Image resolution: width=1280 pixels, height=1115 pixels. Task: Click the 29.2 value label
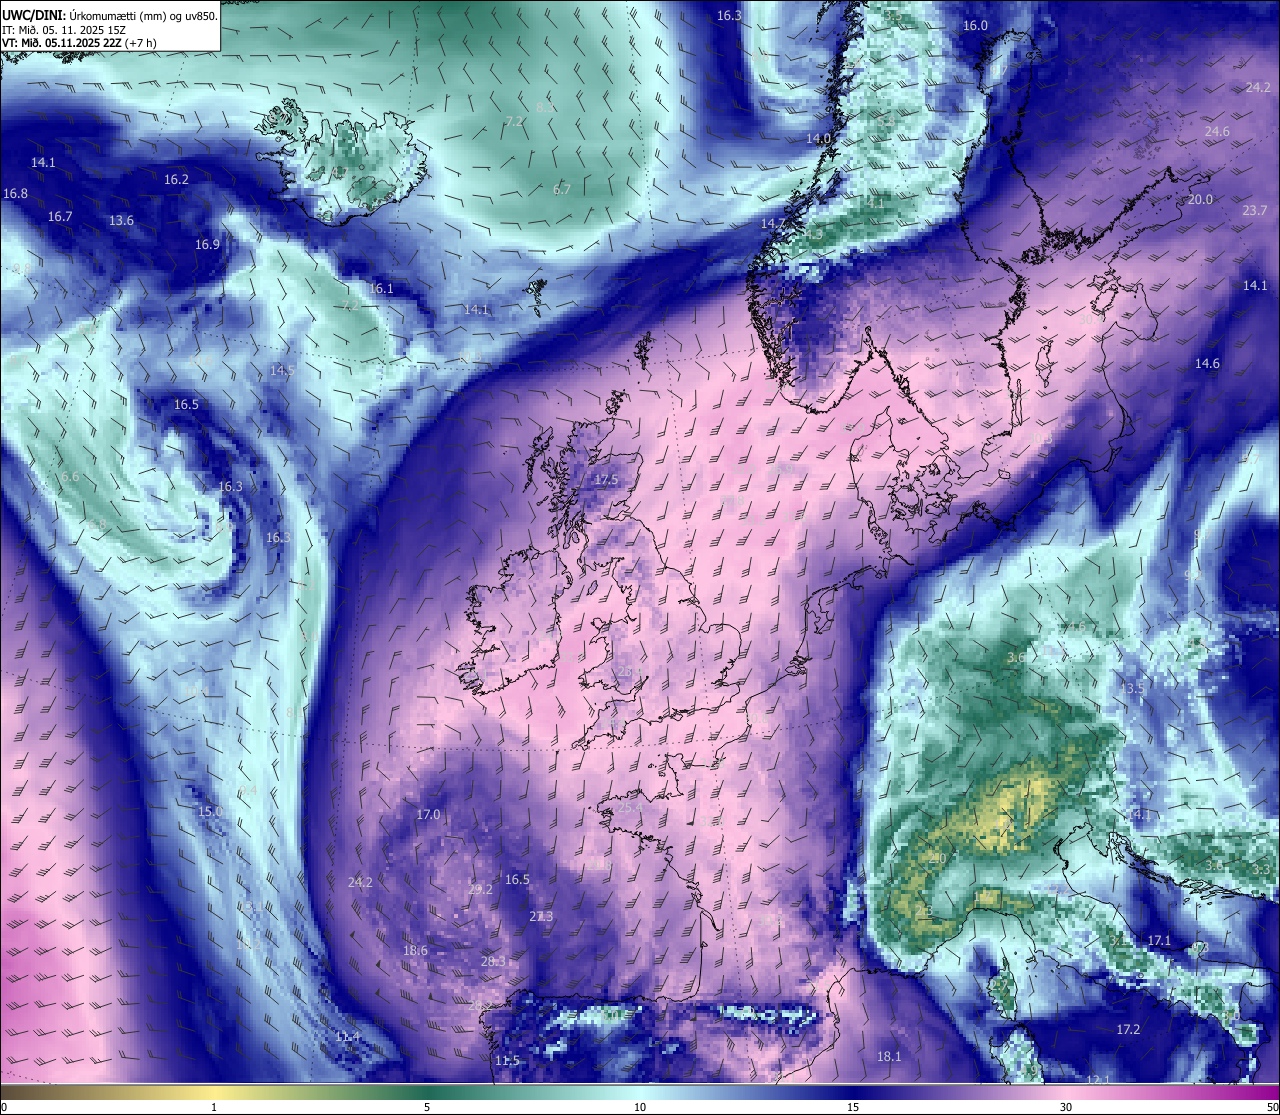click(480, 889)
